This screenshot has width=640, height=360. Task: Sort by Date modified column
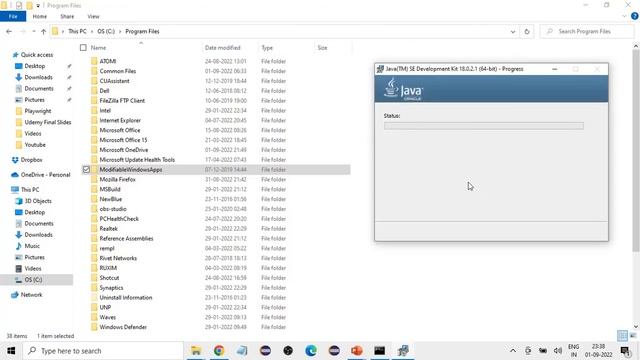pos(222,48)
